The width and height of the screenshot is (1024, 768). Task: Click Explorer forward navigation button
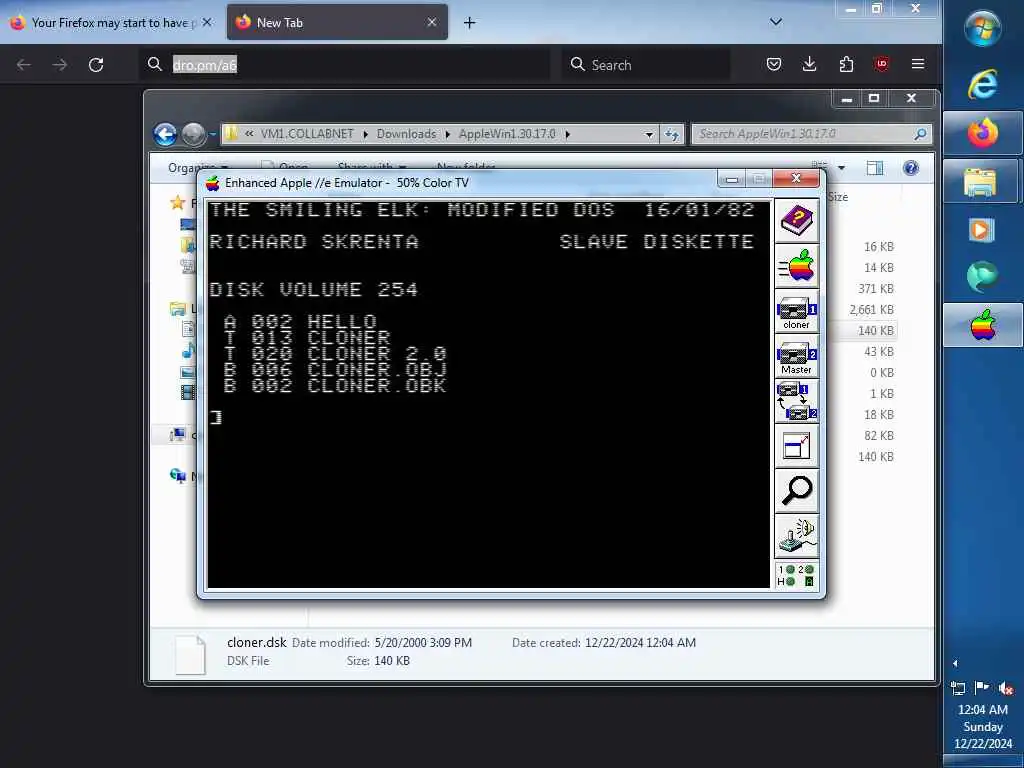click(x=193, y=134)
